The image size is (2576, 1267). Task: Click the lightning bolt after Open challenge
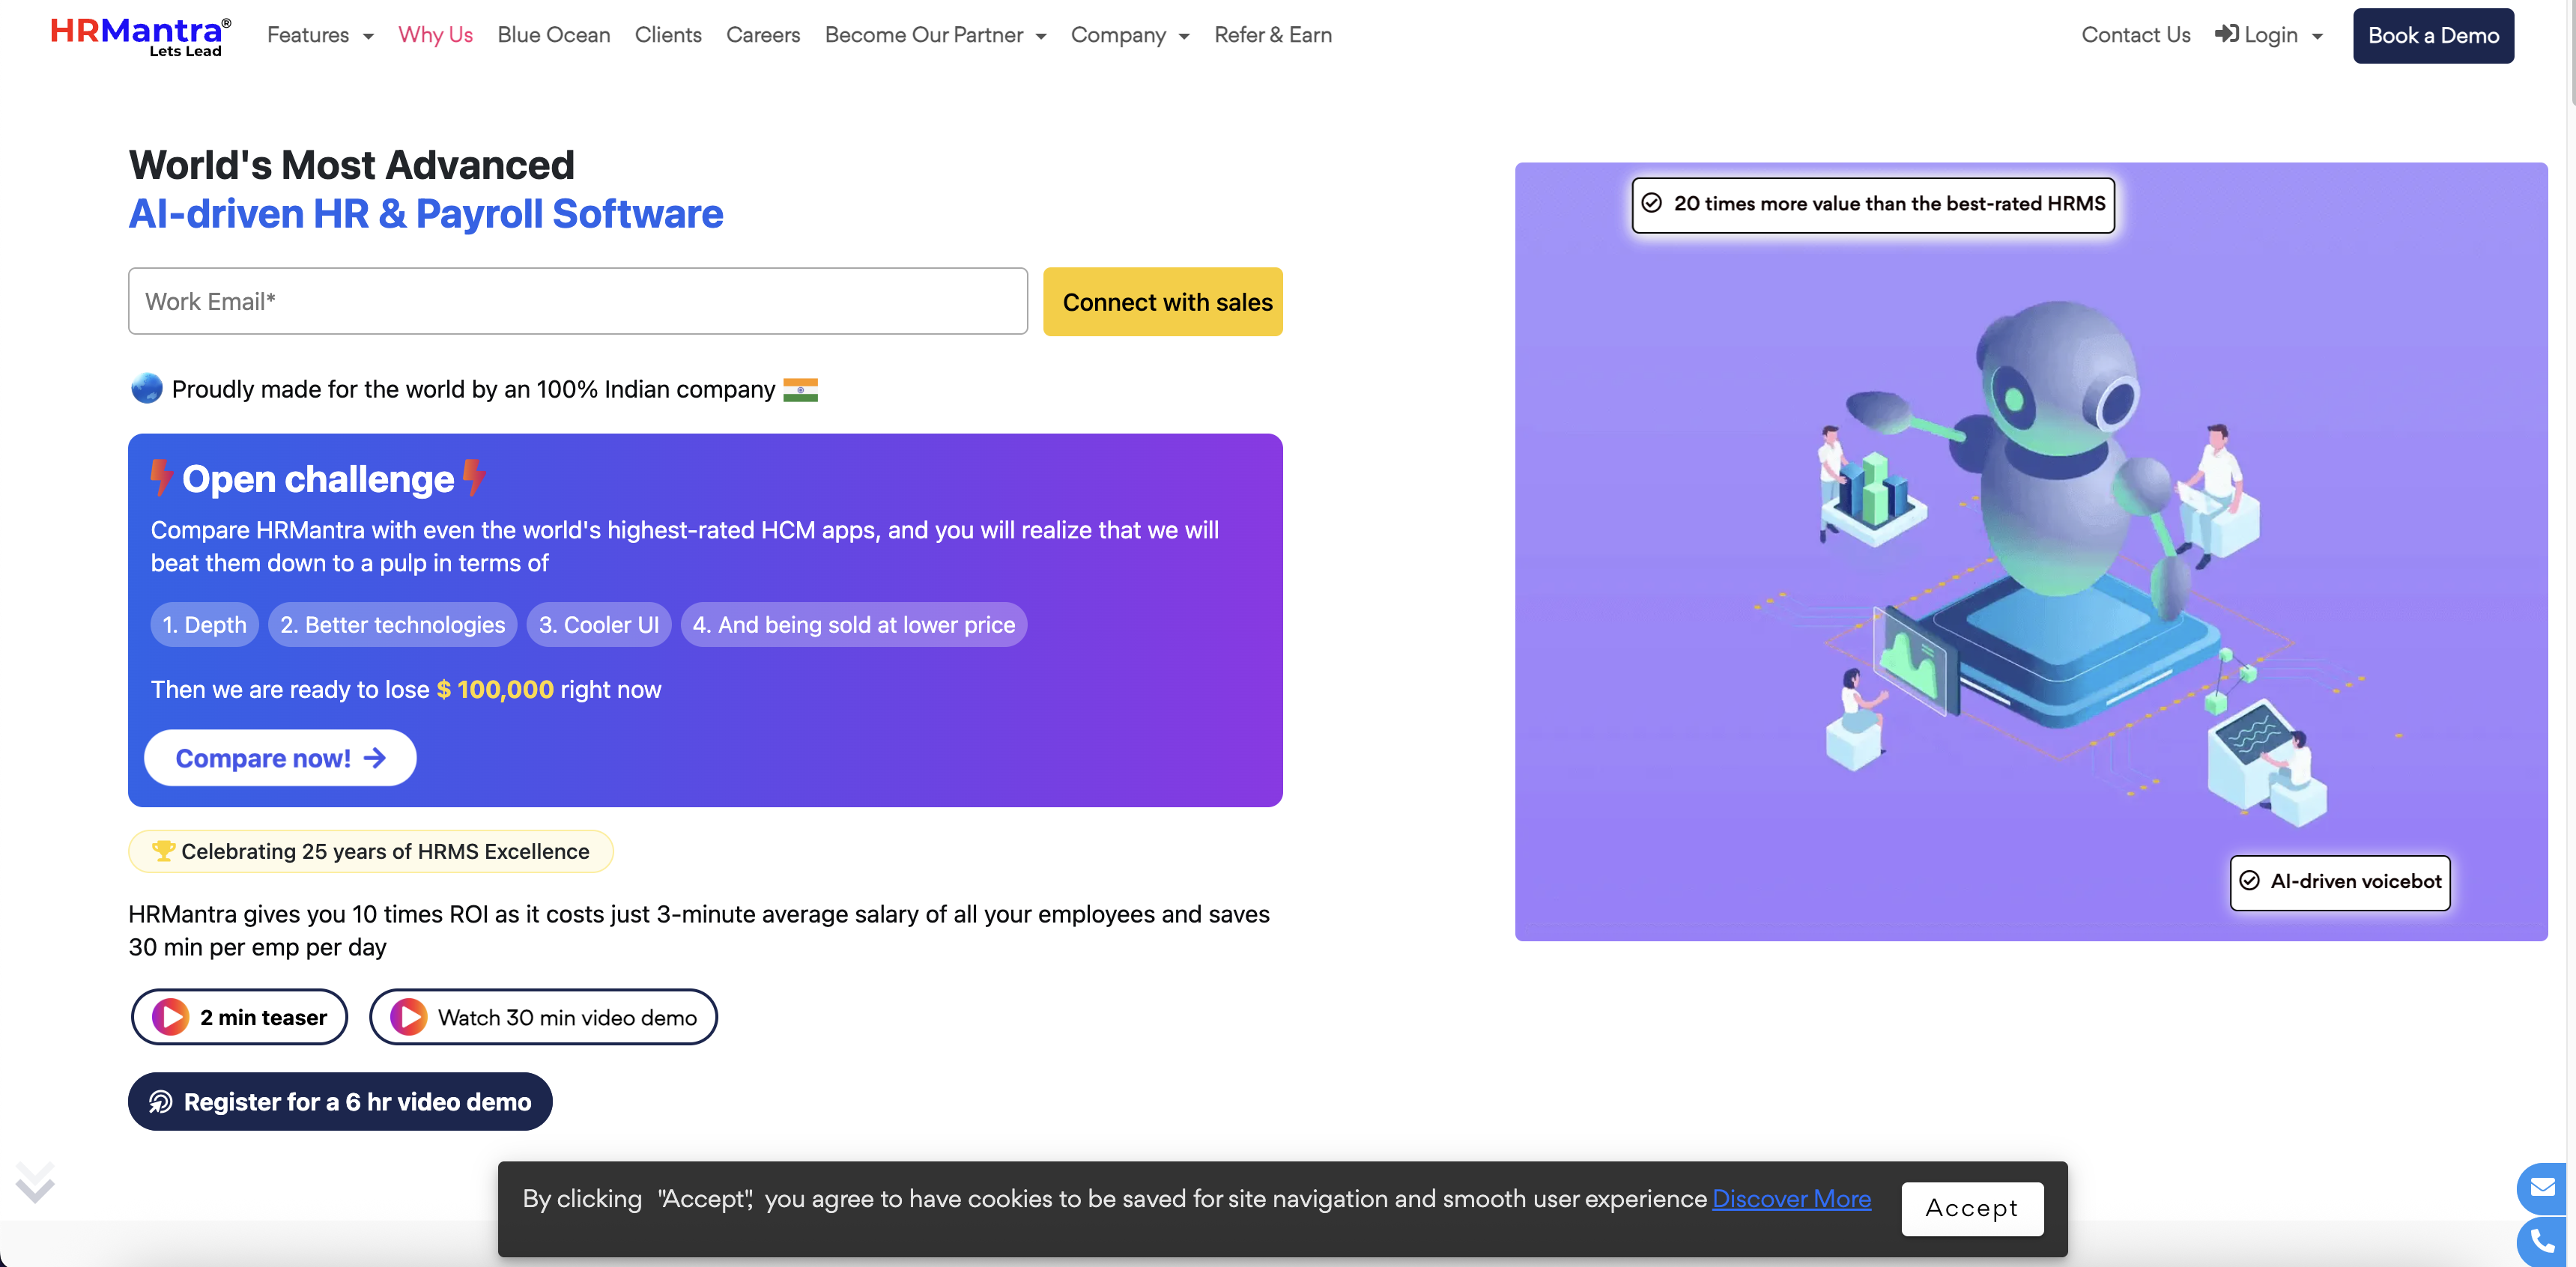[x=474, y=477]
